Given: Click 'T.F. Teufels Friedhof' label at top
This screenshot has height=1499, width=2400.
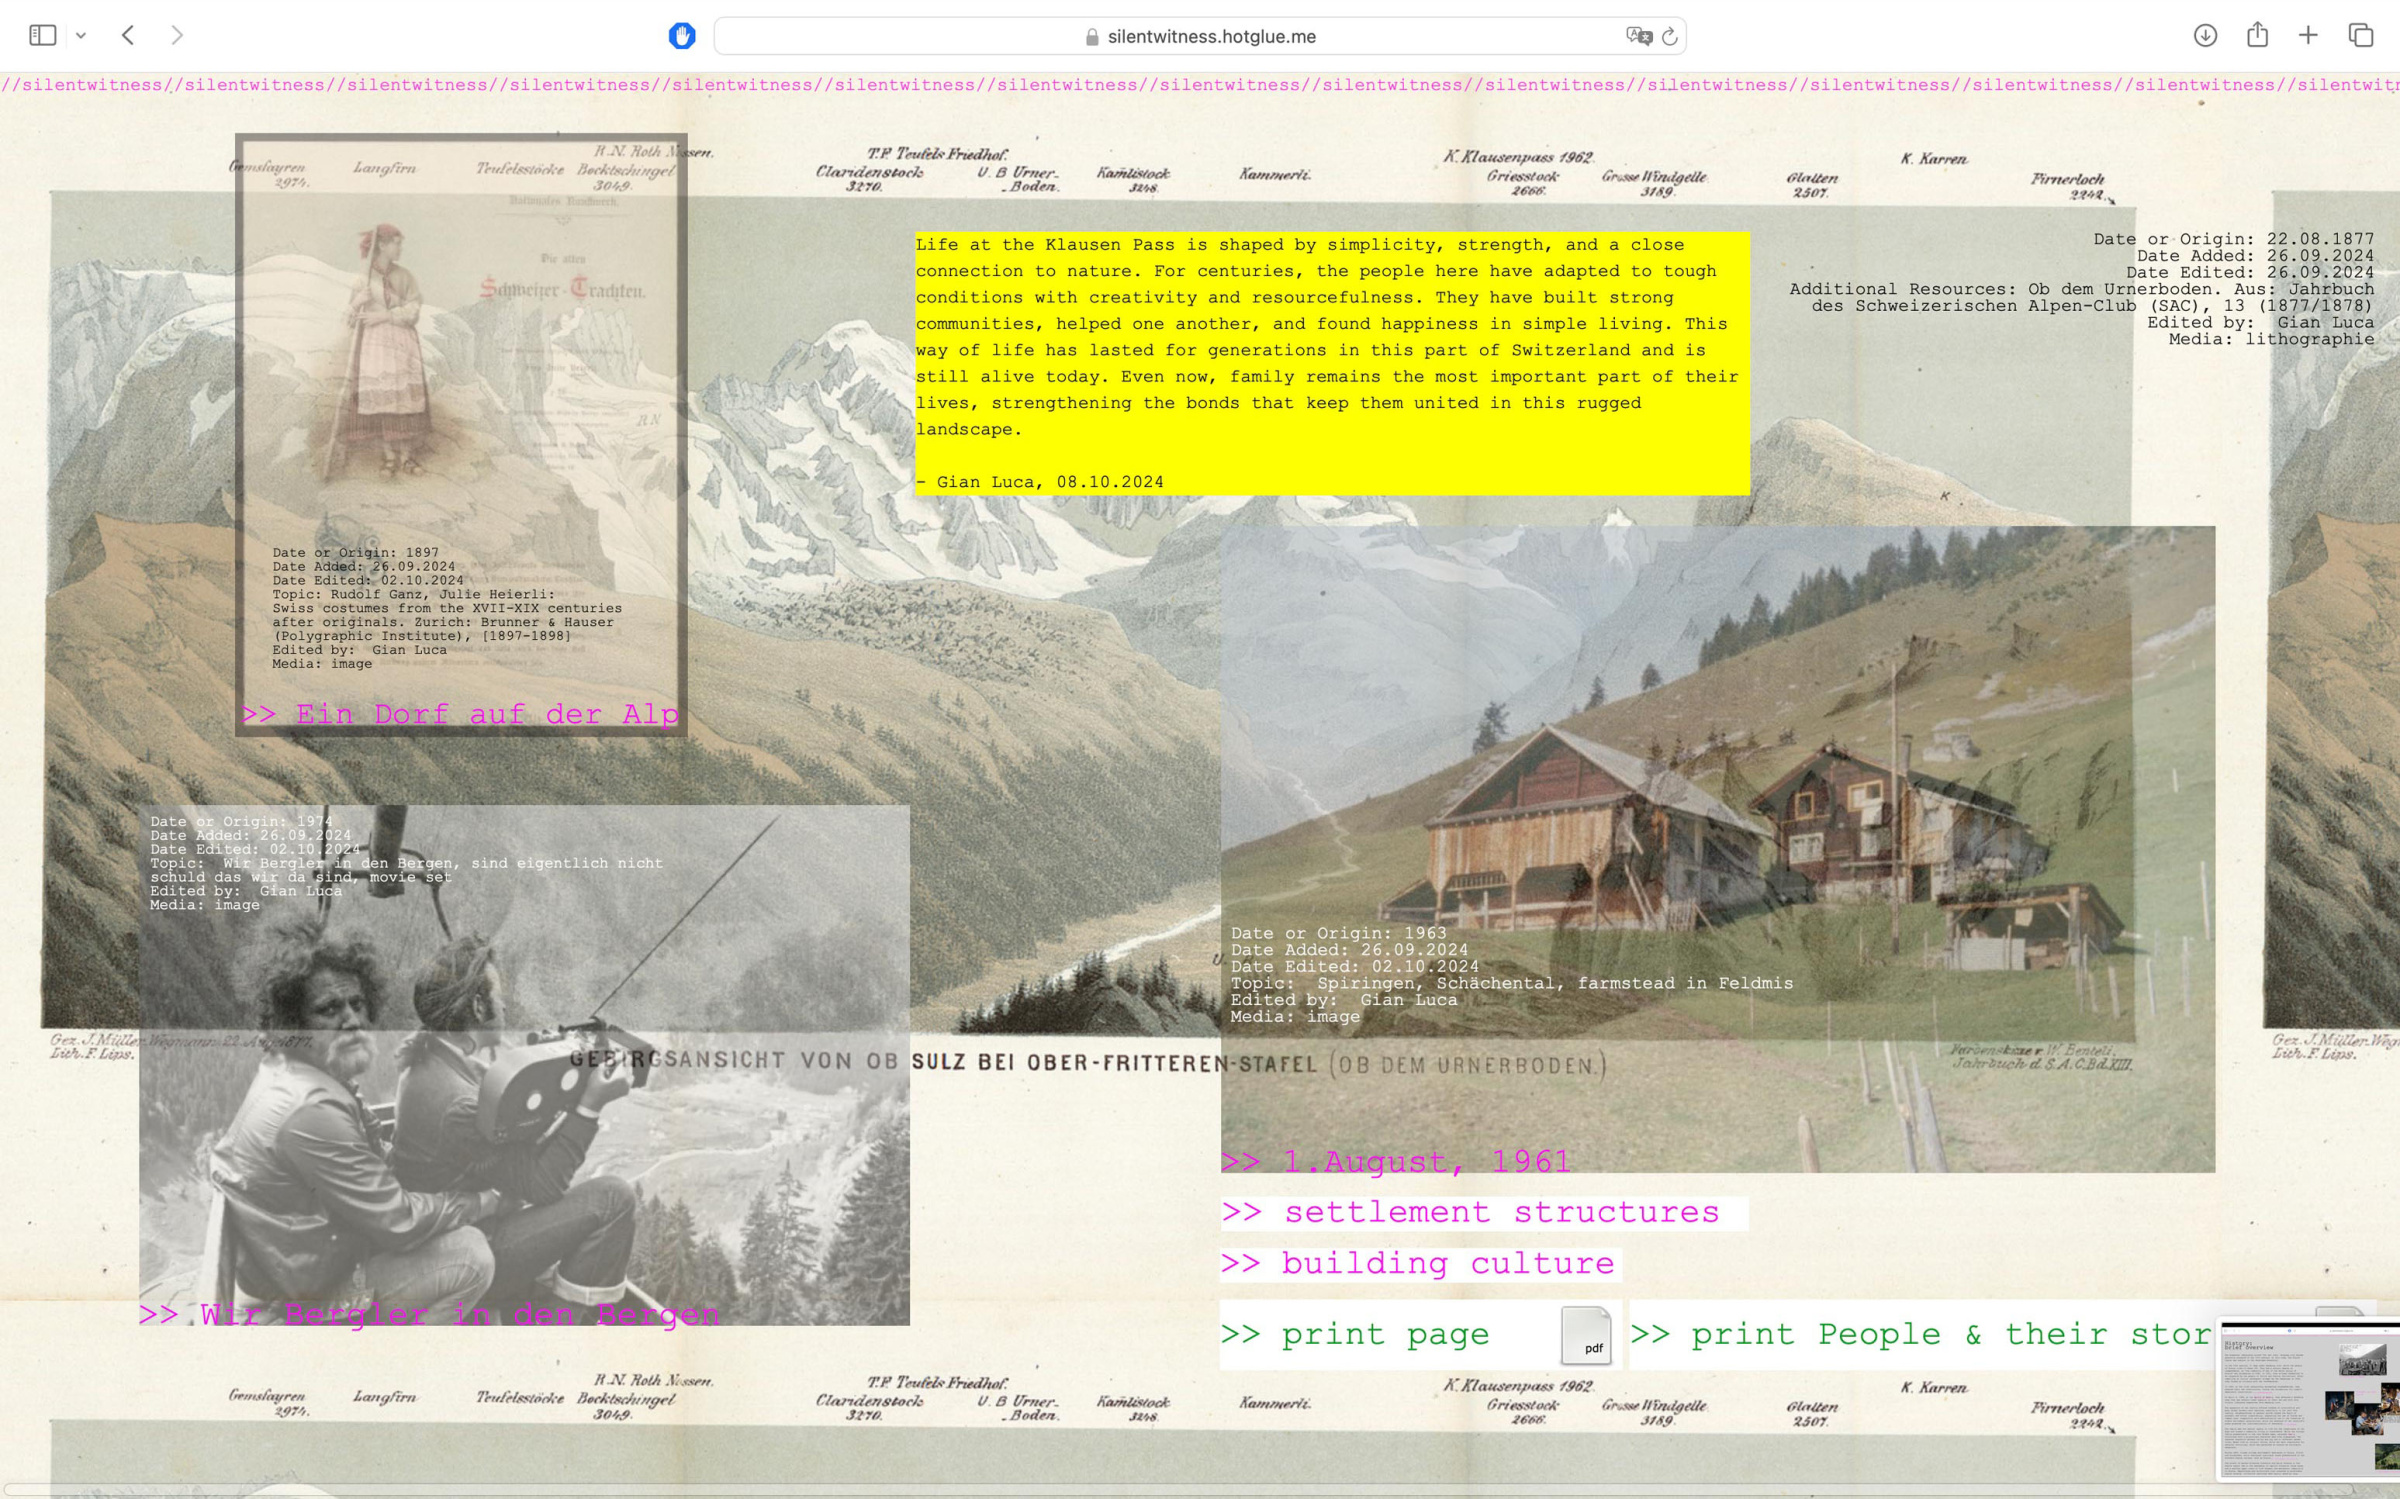Looking at the screenshot, I should (937, 154).
